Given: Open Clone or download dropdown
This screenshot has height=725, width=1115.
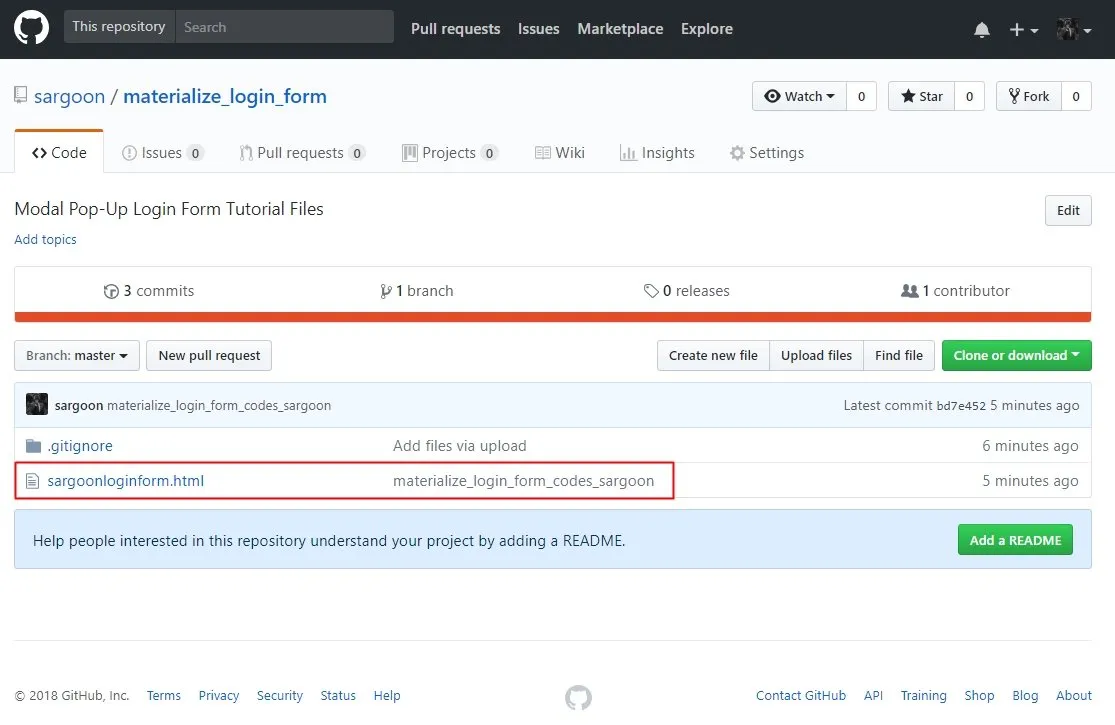Looking at the screenshot, I should (x=1016, y=355).
